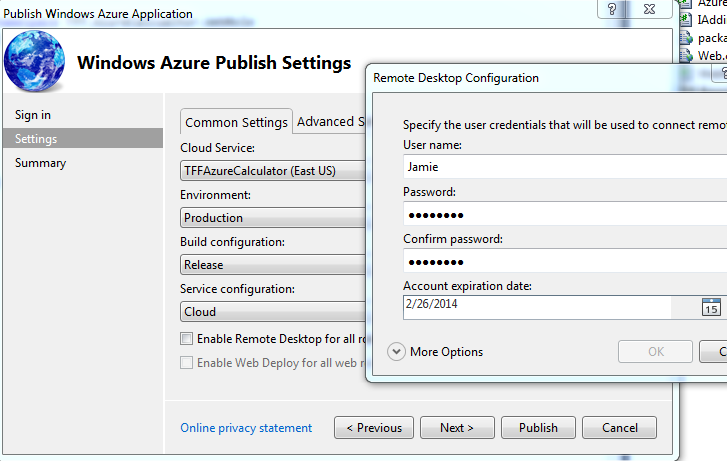Open the Online privacy statement link
The image size is (727, 461).
[x=246, y=428]
